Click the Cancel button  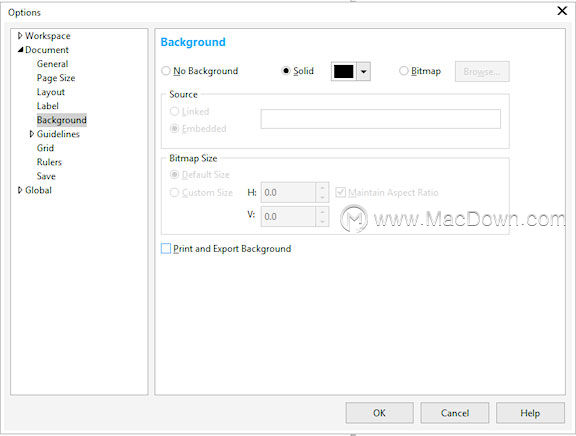(455, 413)
